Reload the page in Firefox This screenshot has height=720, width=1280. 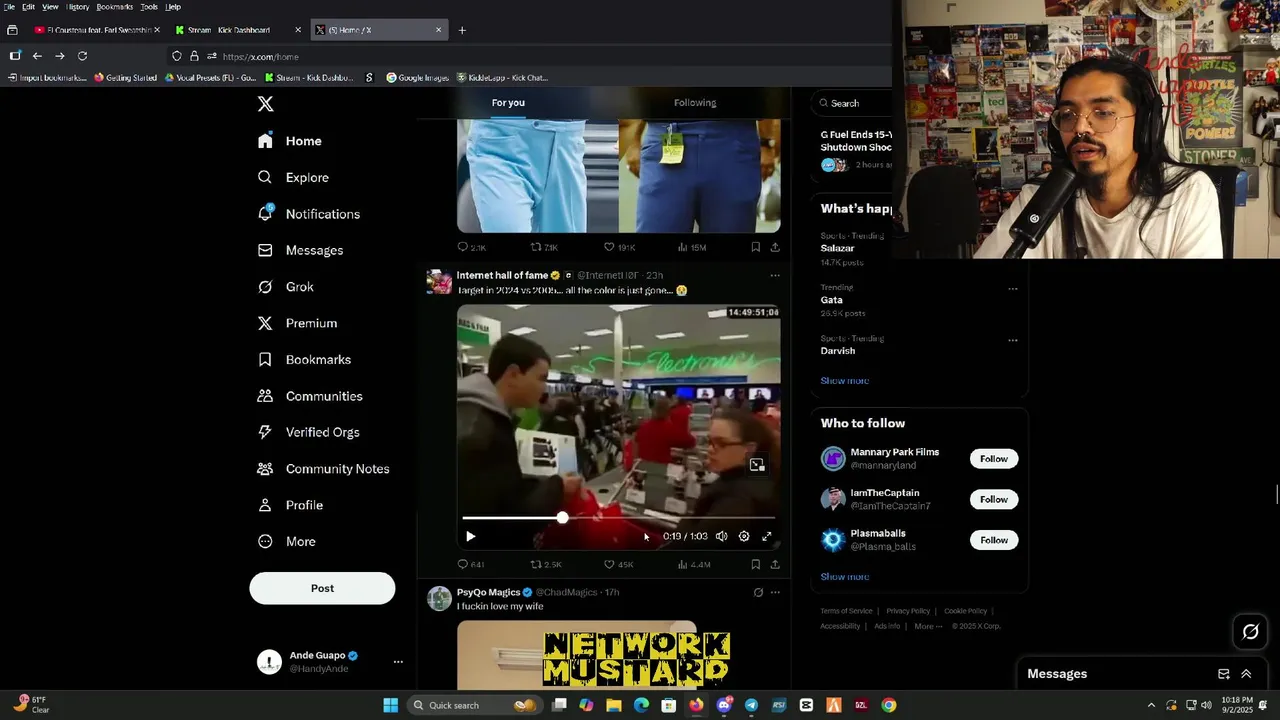[82, 56]
